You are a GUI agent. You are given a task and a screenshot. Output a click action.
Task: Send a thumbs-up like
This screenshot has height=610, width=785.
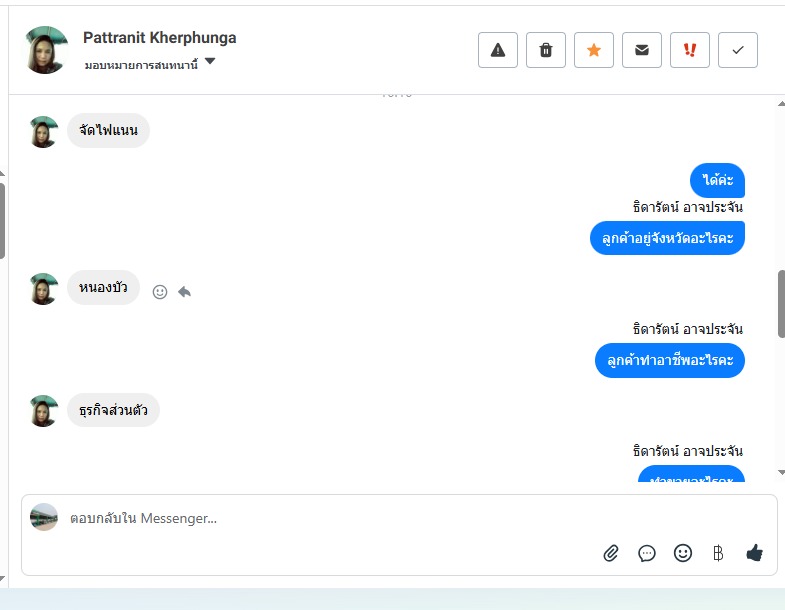click(x=754, y=553)
